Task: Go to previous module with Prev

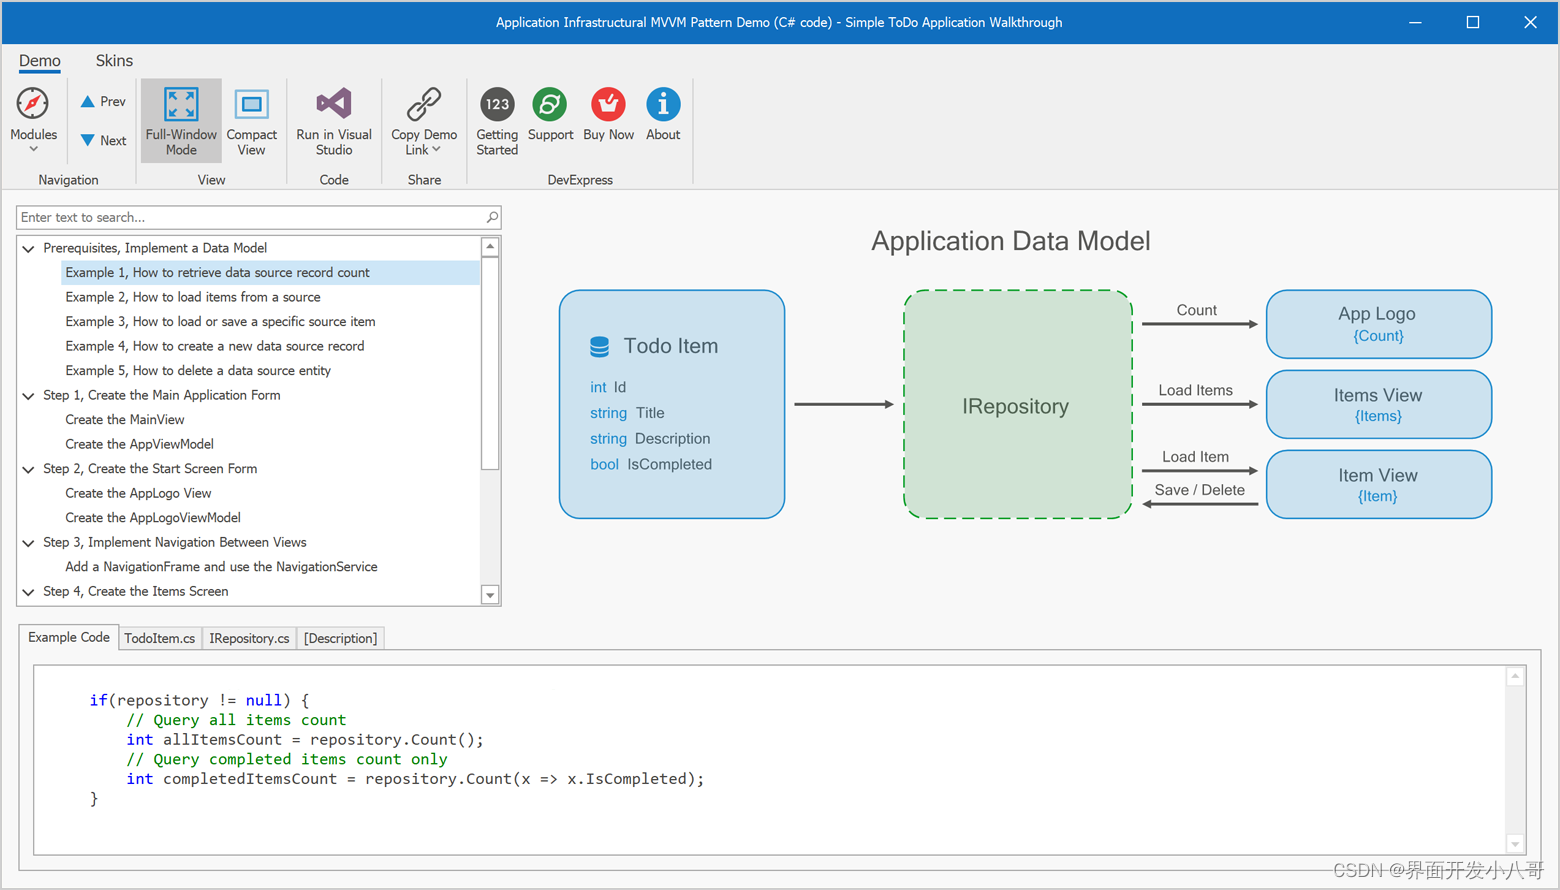Action: (x=103, y=102)
